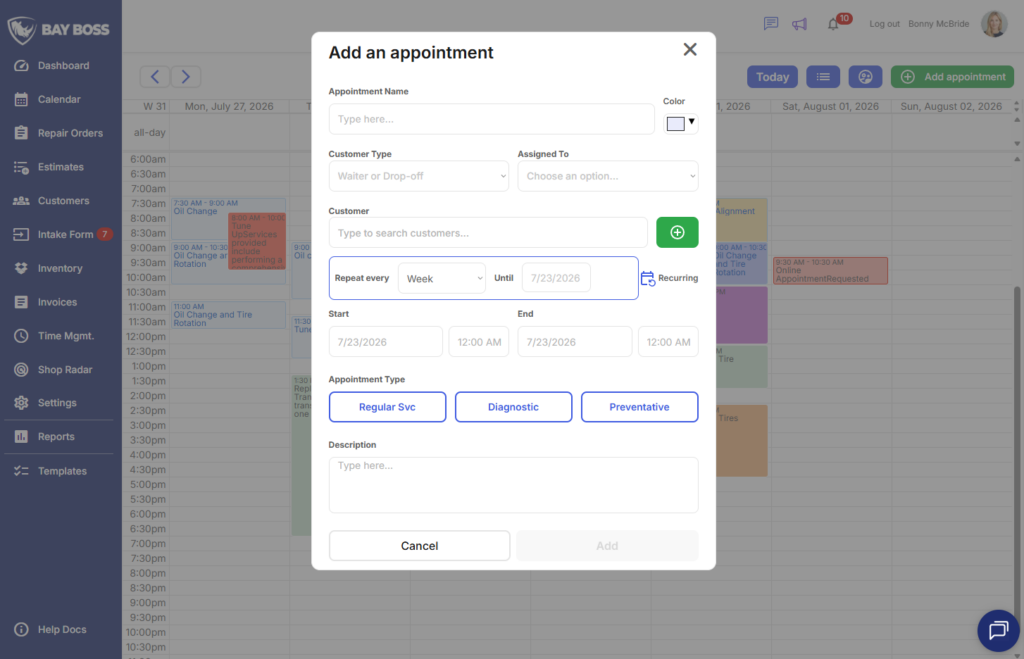Open the 7:30 AM Oil Change event
The image size is (1024, 659).
pos(199,219)
